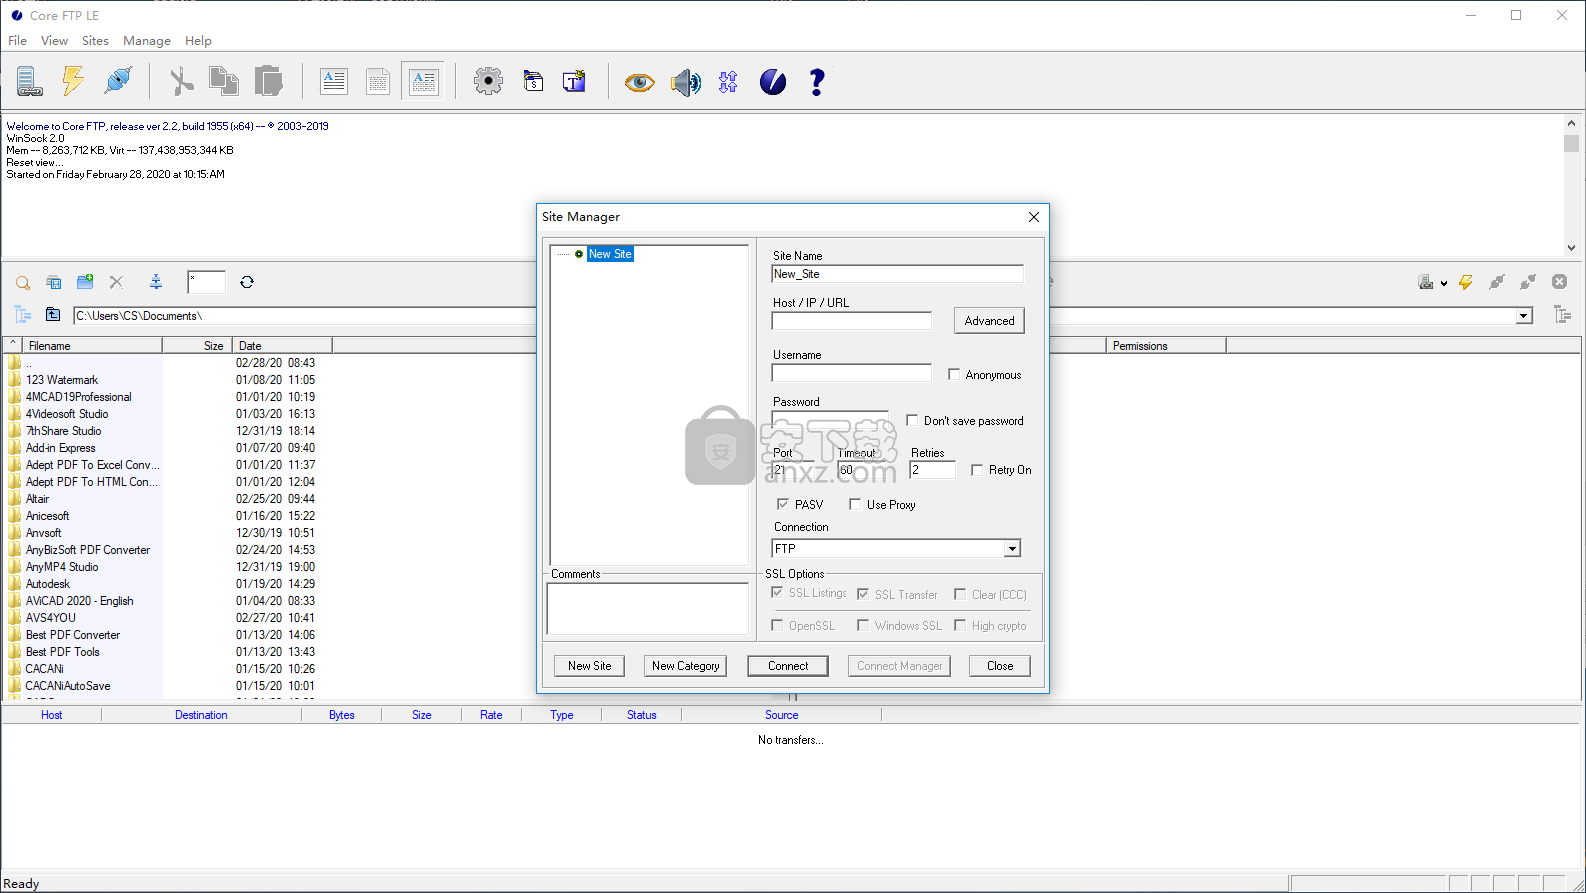Click the Host / IP / URL field
The width and height of the screenshot is (1586, 893).
pyautogui.click(x=852, y=321)
